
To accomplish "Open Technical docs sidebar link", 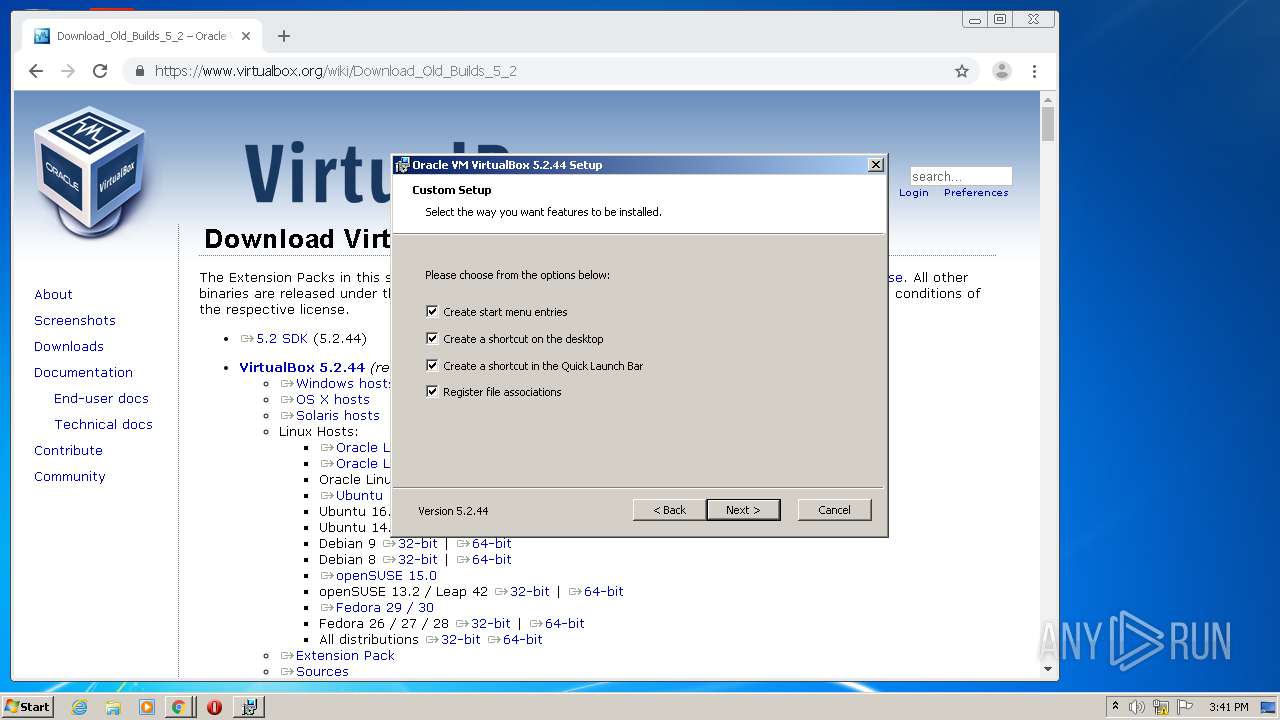I will pyautogui.click(x=103, y=425).
